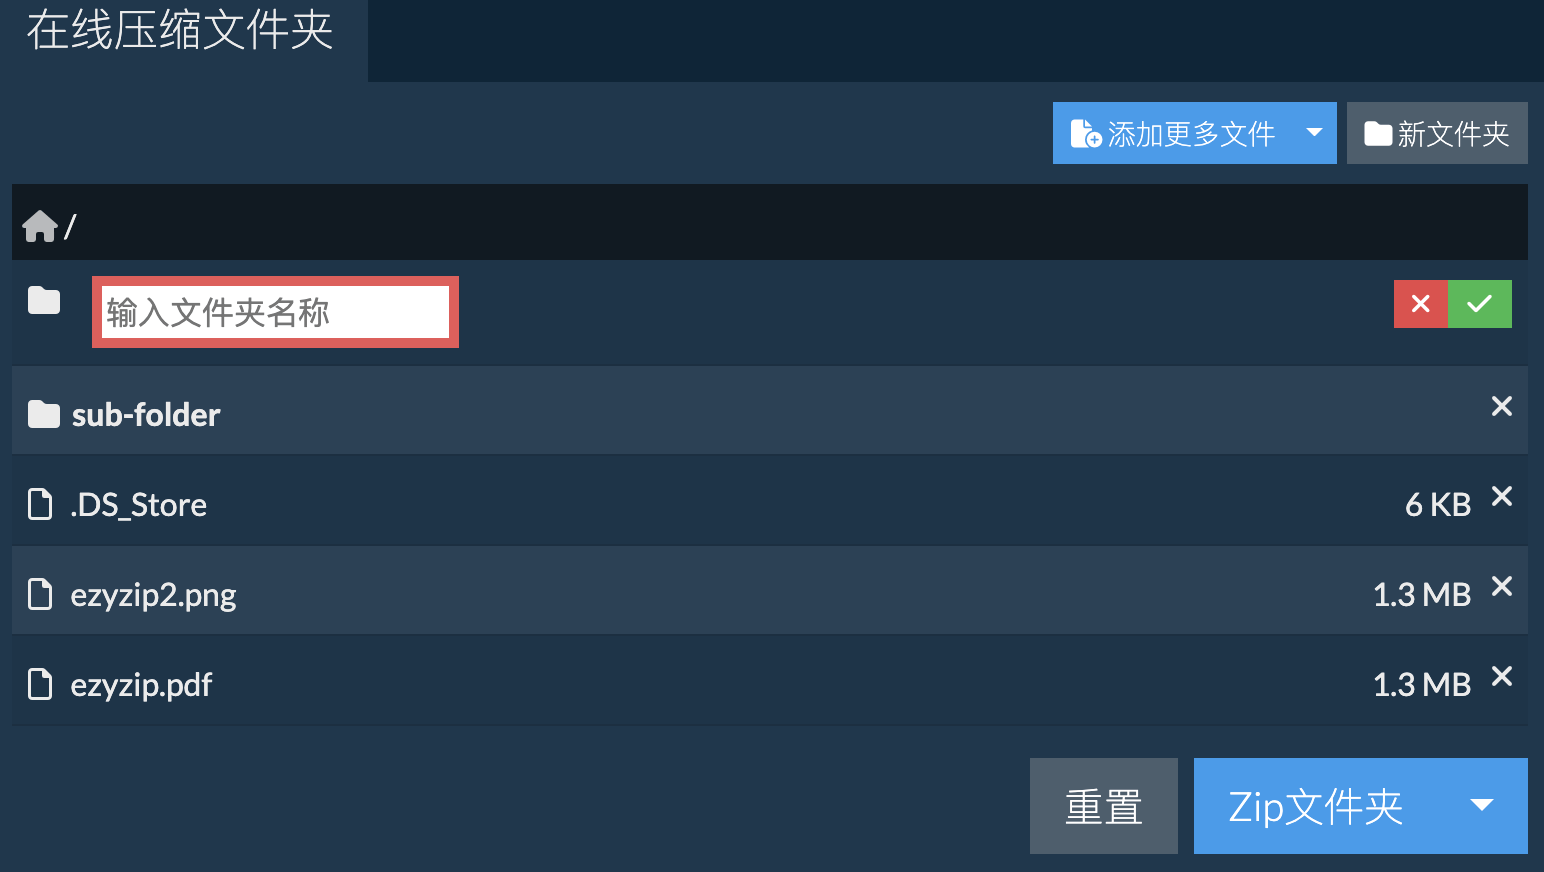Image resolution: width=1544 pixels, height=872 pixels.
Task: Click the 6 KB size value
Action: [x=1438, y=505]
